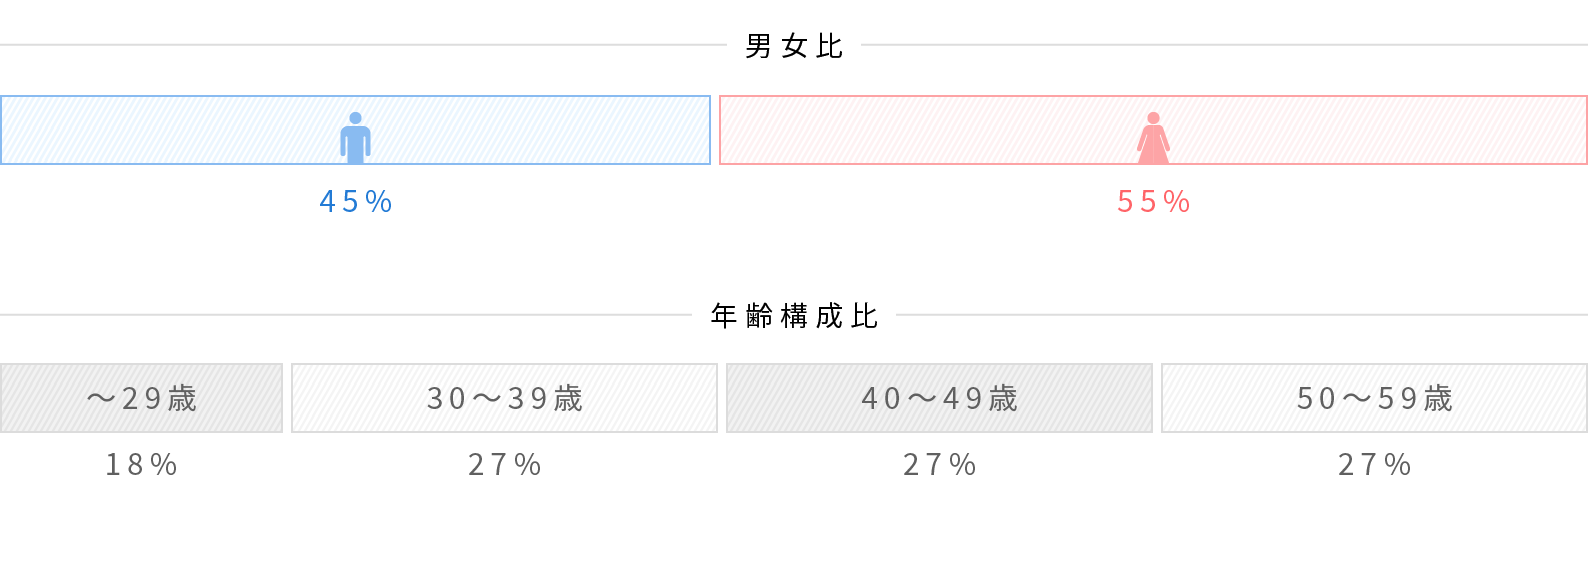Select the 40～49歳 age group box
The image size is (1588, 564).
[x=939, y=398]
